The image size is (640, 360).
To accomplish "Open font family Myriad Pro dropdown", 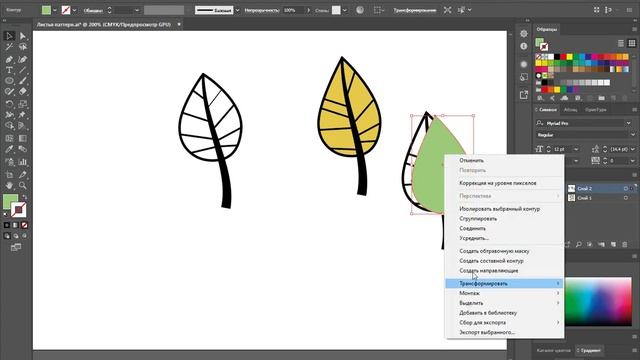I will [628, 123].
